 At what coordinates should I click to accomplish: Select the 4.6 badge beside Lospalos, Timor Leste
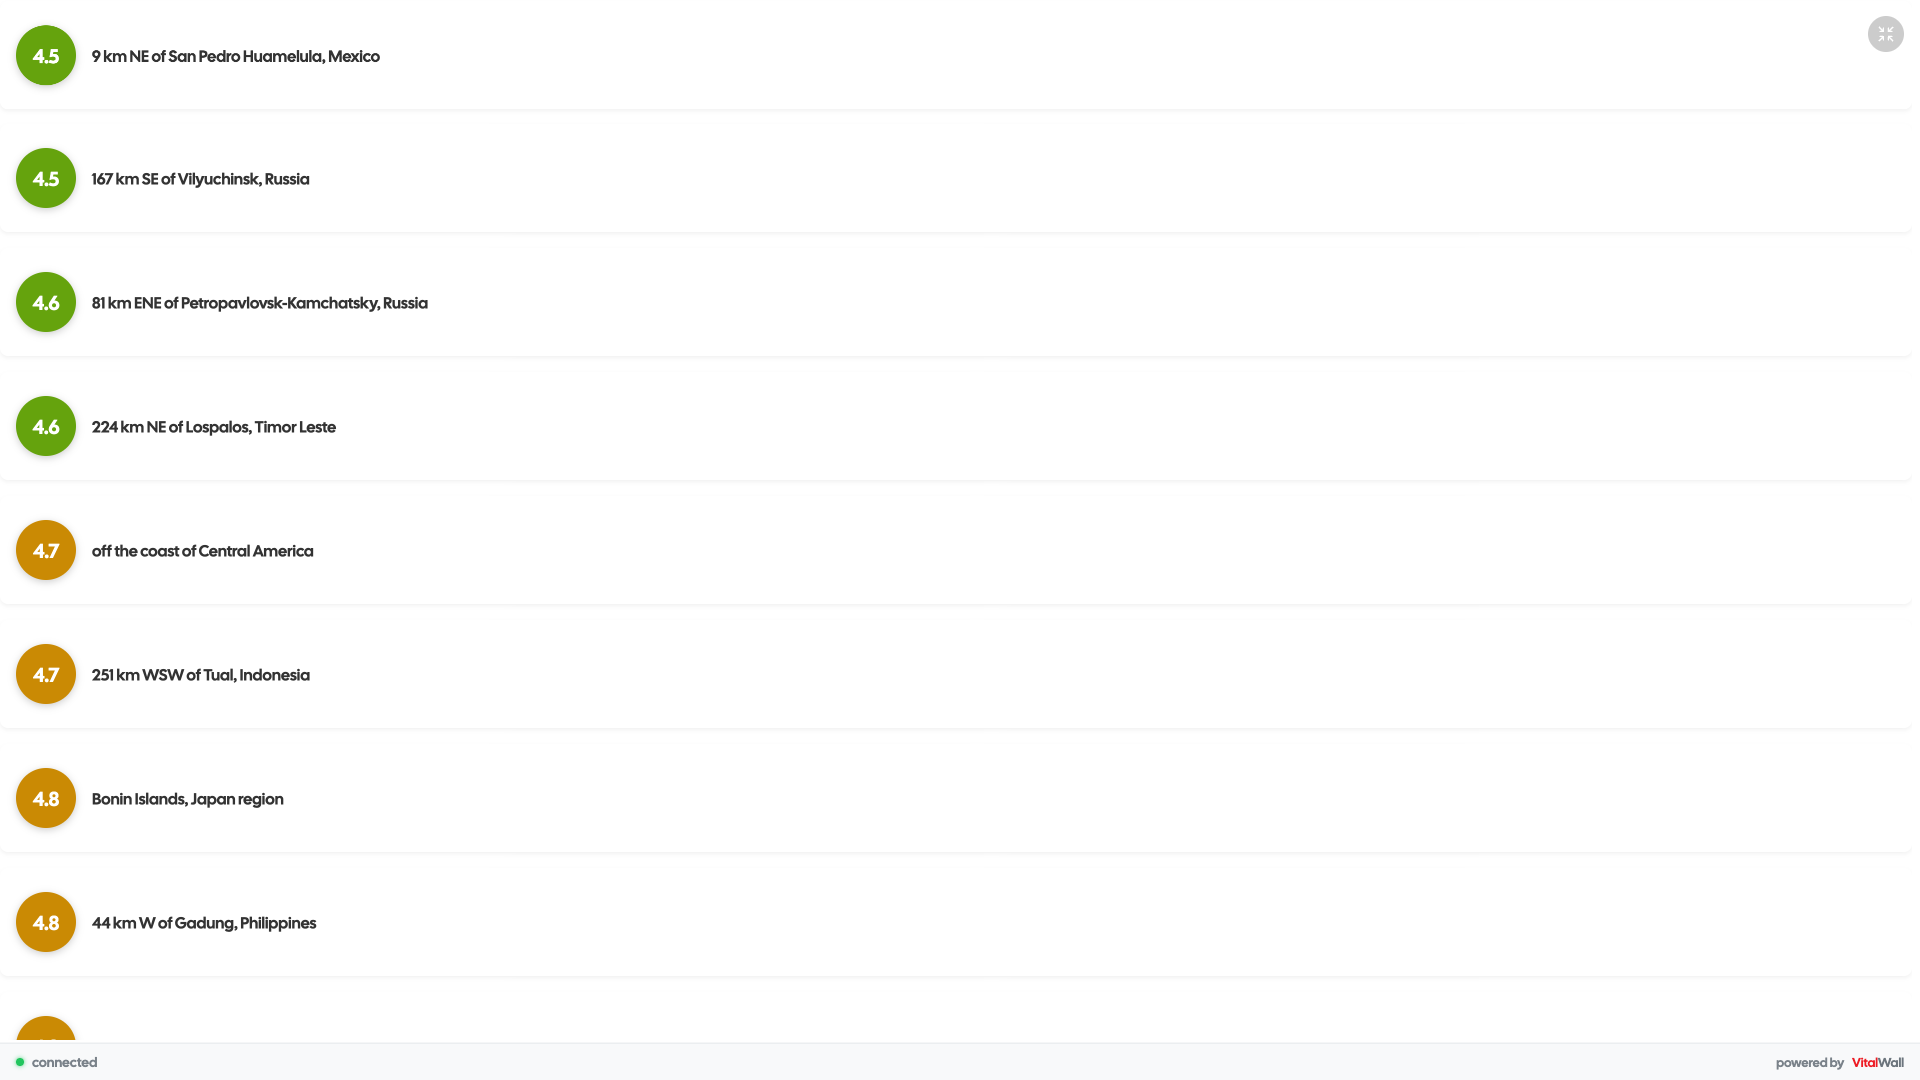46,427
